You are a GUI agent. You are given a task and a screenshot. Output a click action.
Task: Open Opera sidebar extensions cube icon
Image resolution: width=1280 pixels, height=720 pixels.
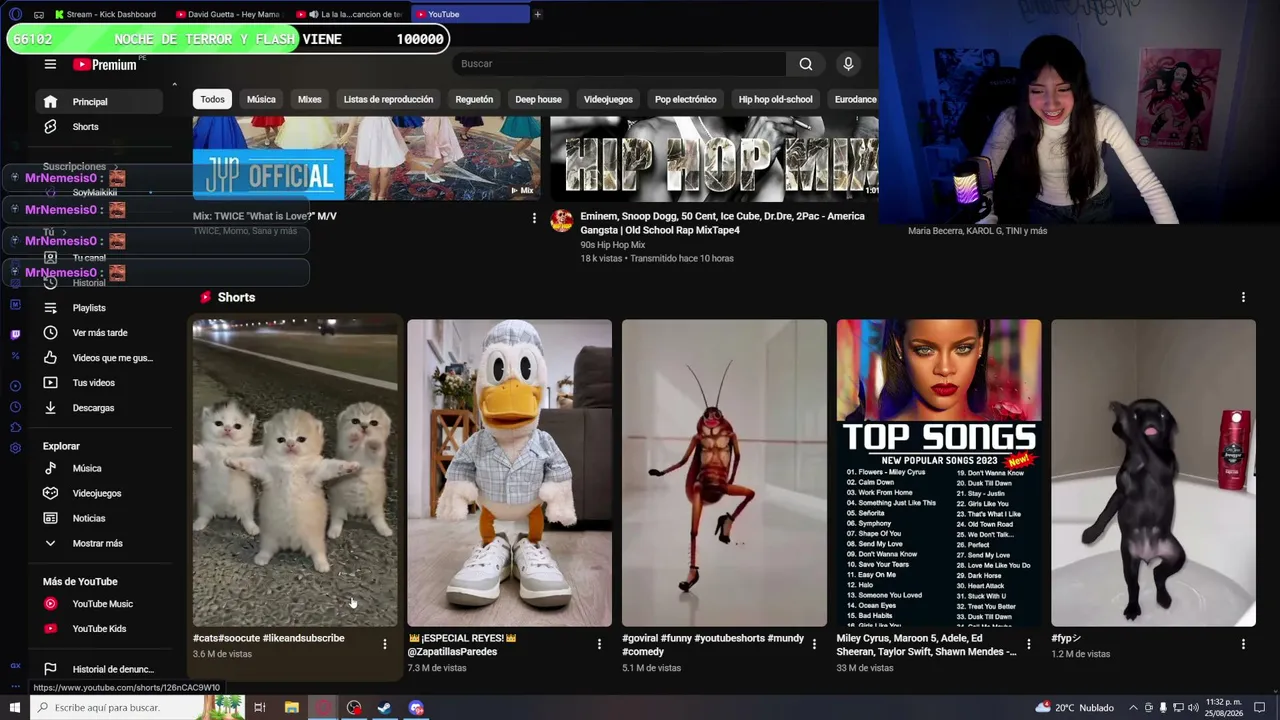pos(15,427)
